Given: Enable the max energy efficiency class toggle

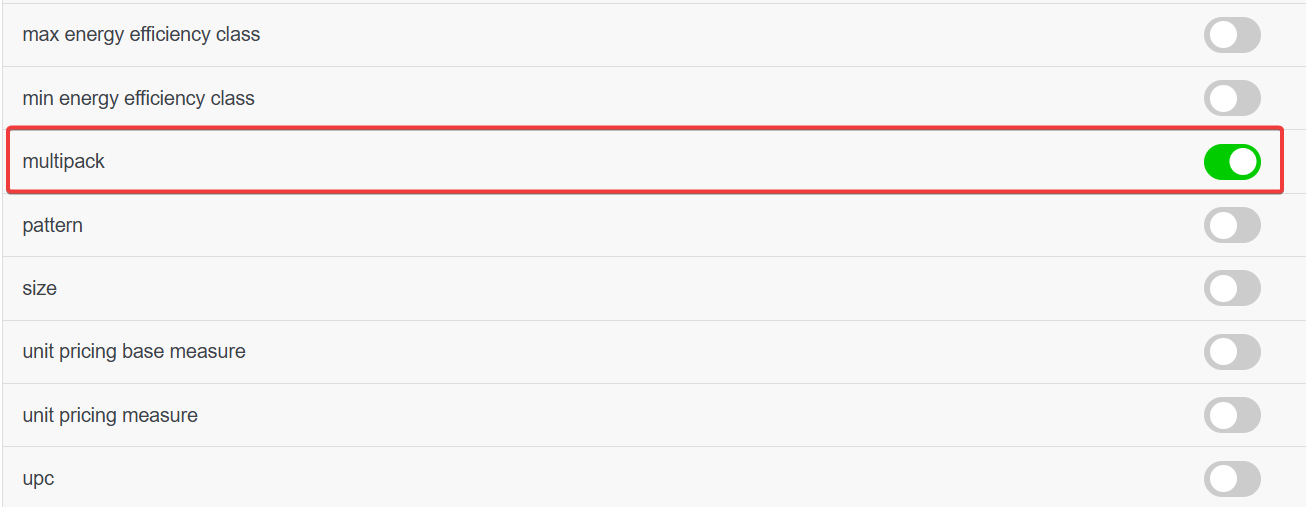Looking at the screenshot, I should tap(1232, 35).
